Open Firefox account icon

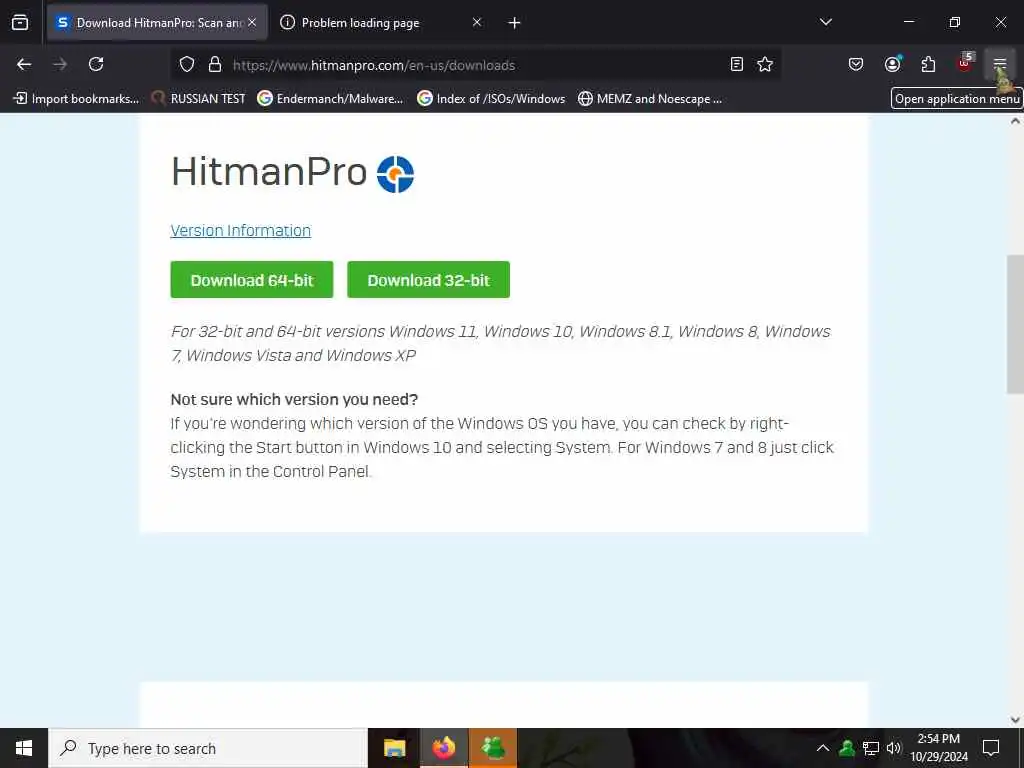point(892,64)
